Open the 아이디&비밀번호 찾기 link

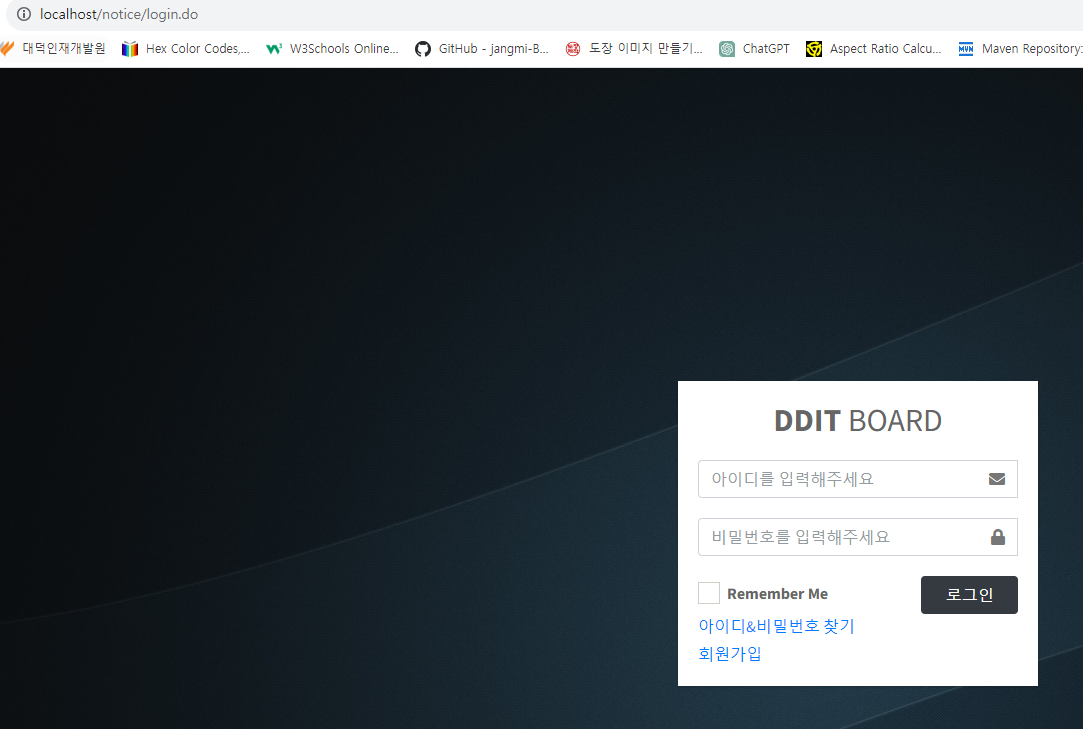click(776, 626)
